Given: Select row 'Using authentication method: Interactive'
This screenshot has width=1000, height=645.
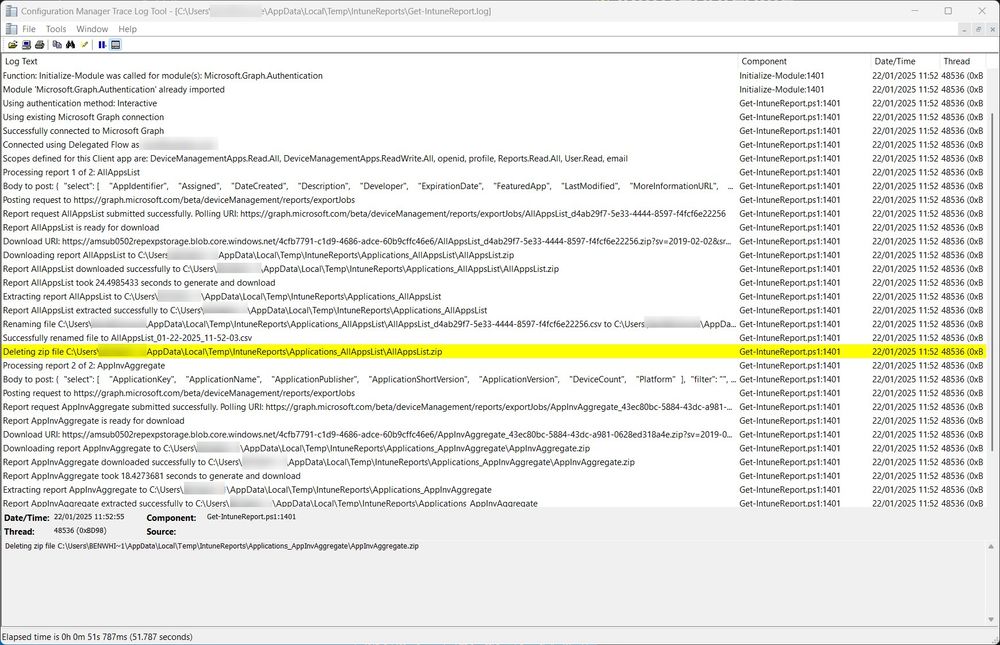Looking at the screenshot, I should [x=494, y=103].
